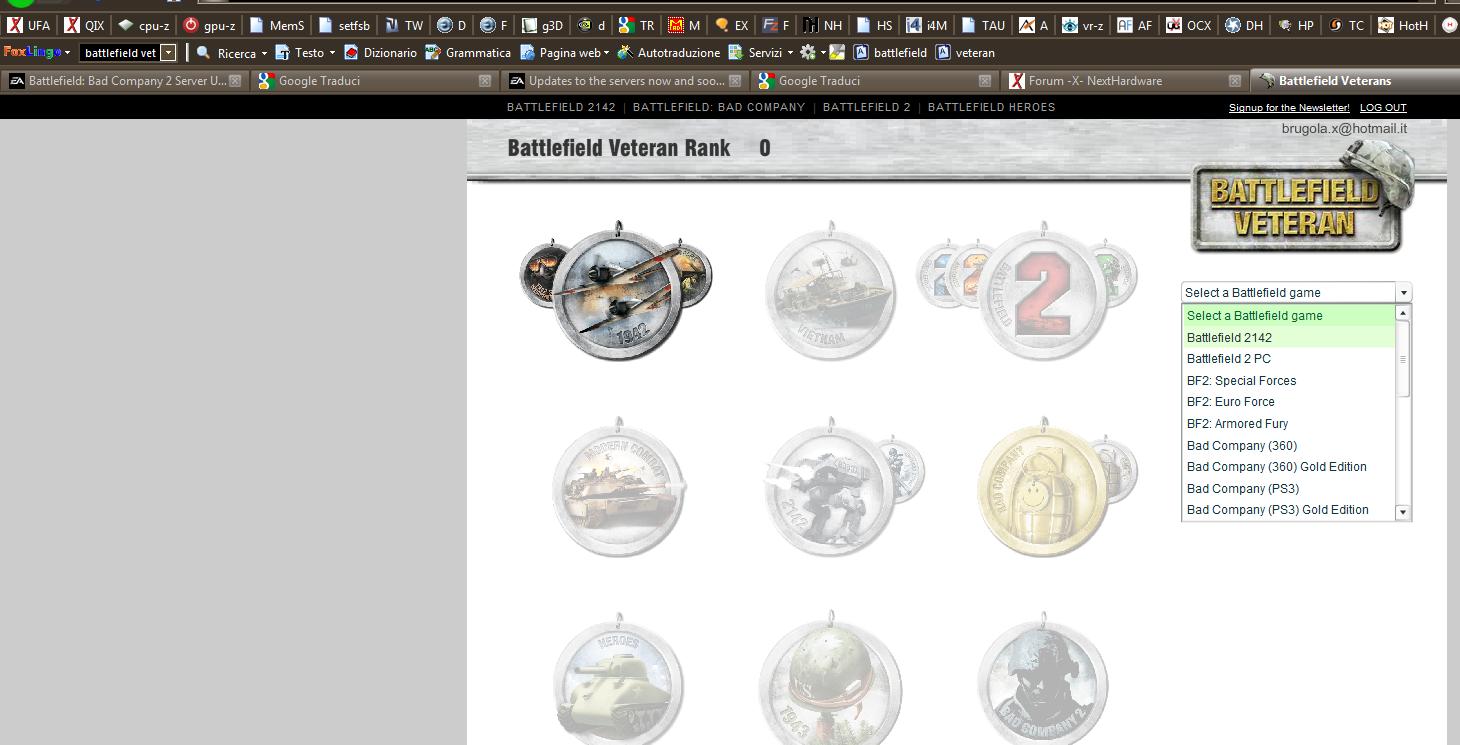
Task: Open the vr-z eye bookmark
Action: (x=1083, y=25)
